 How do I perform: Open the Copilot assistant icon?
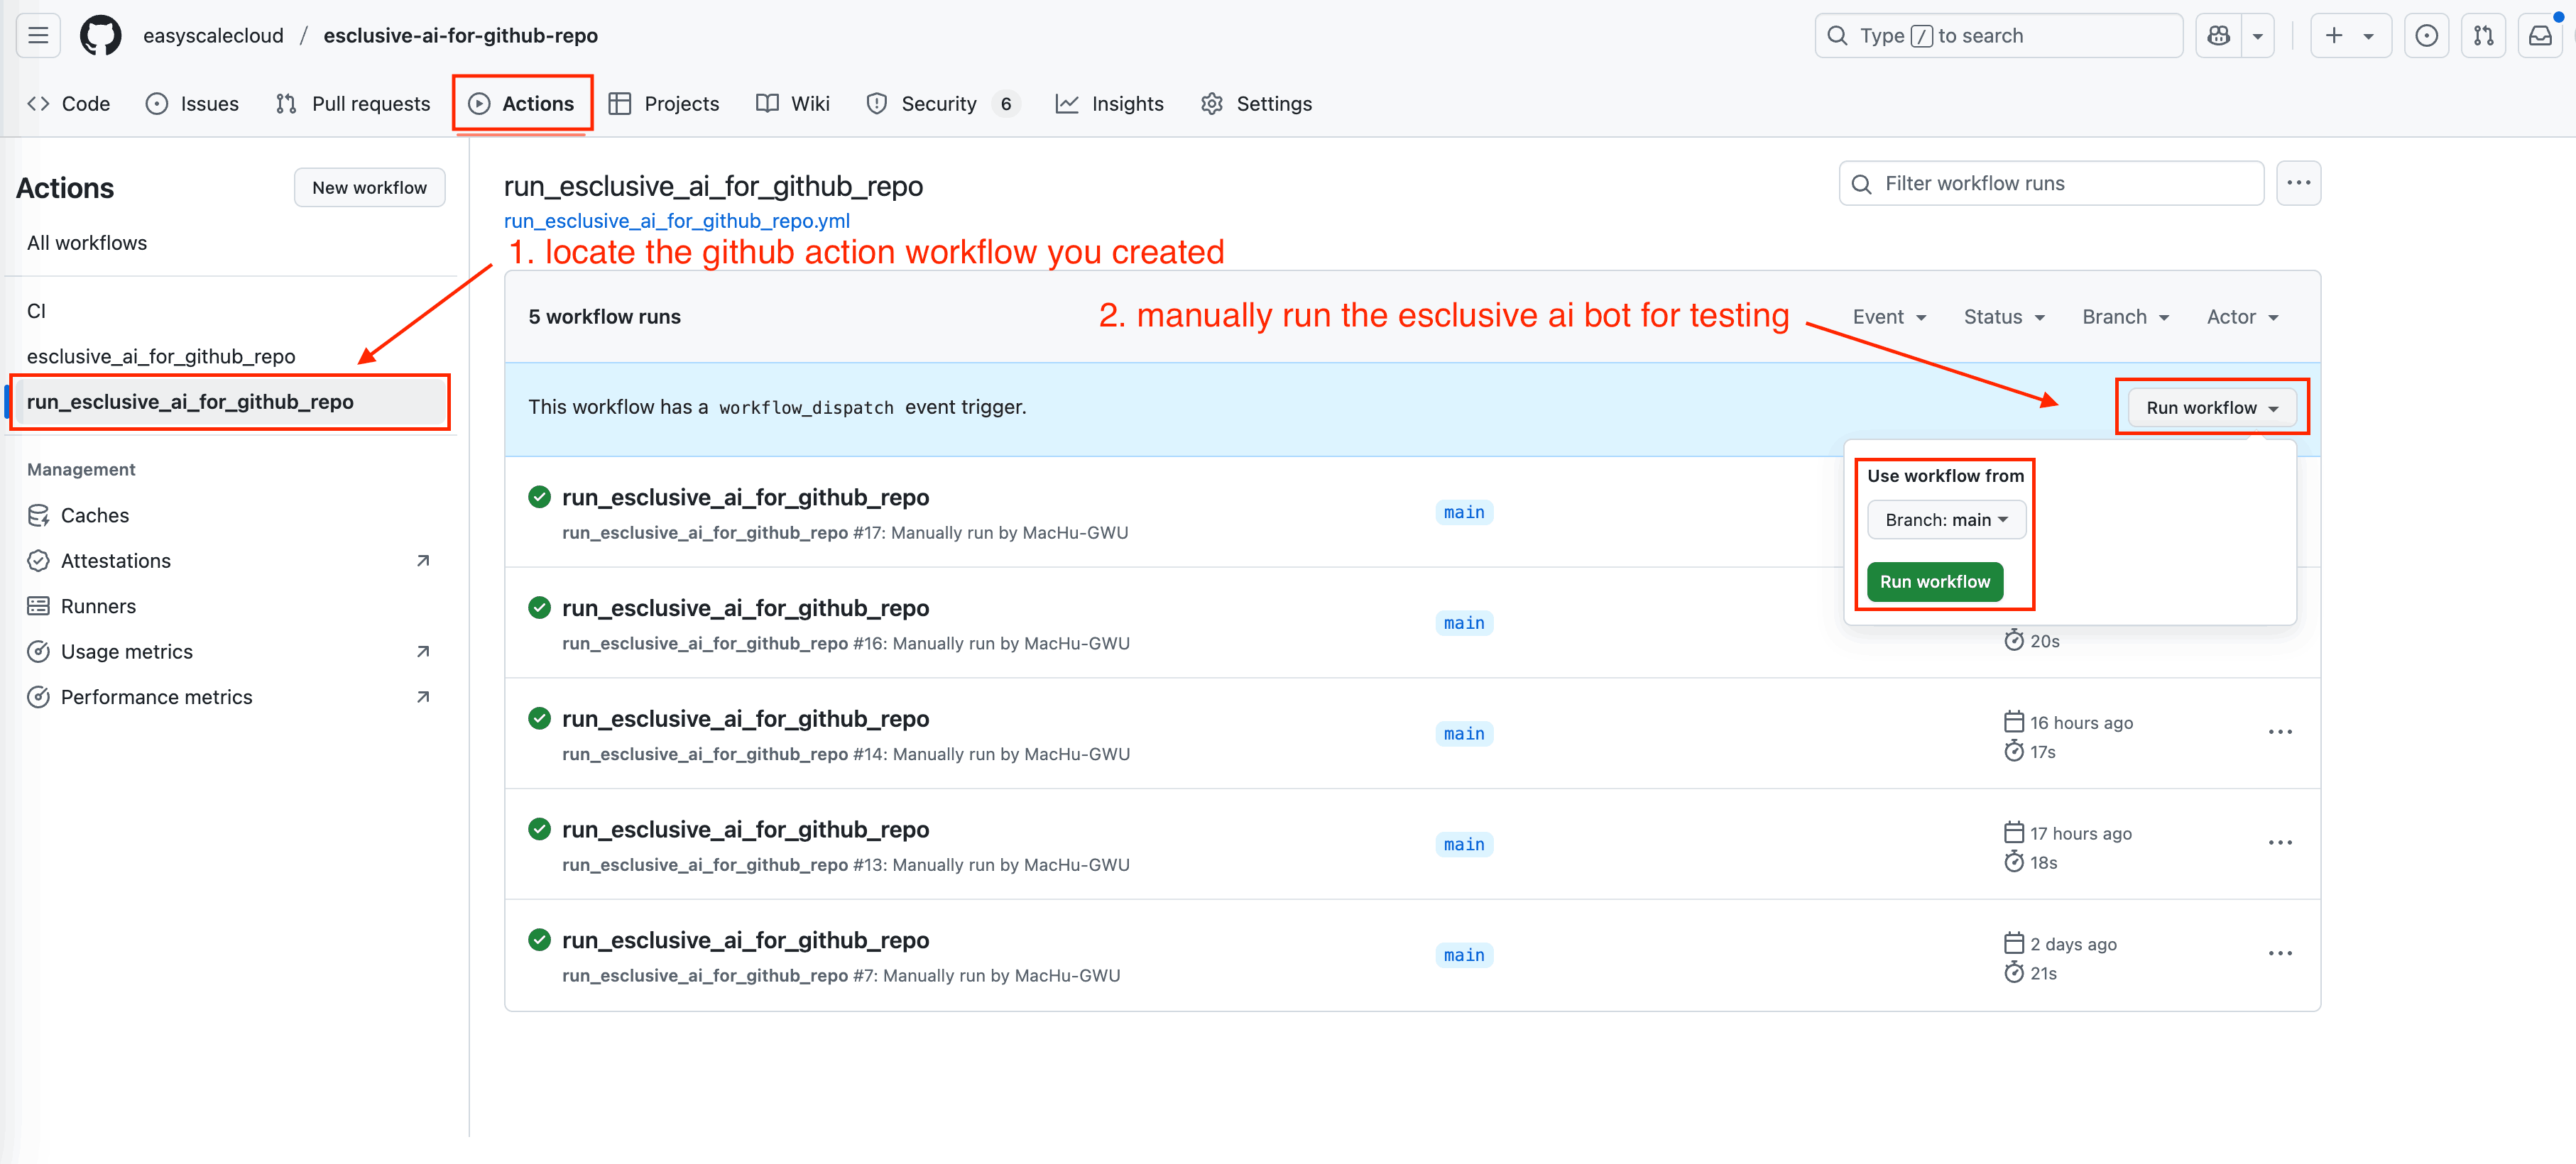2218,35
